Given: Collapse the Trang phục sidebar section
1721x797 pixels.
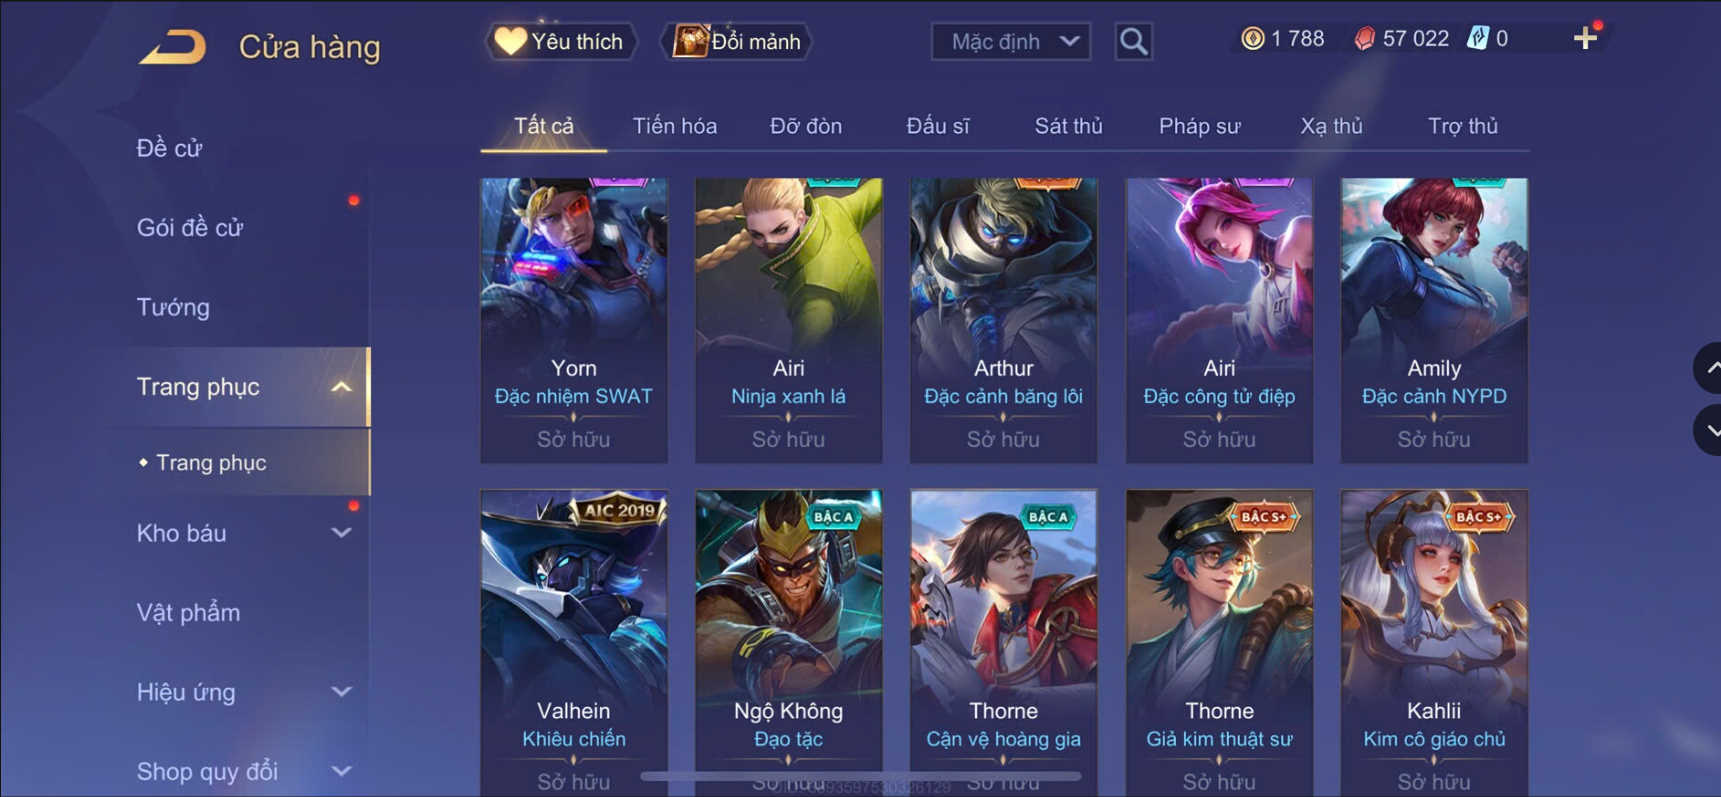Looking at the screenshot, I should click(341, 387).
